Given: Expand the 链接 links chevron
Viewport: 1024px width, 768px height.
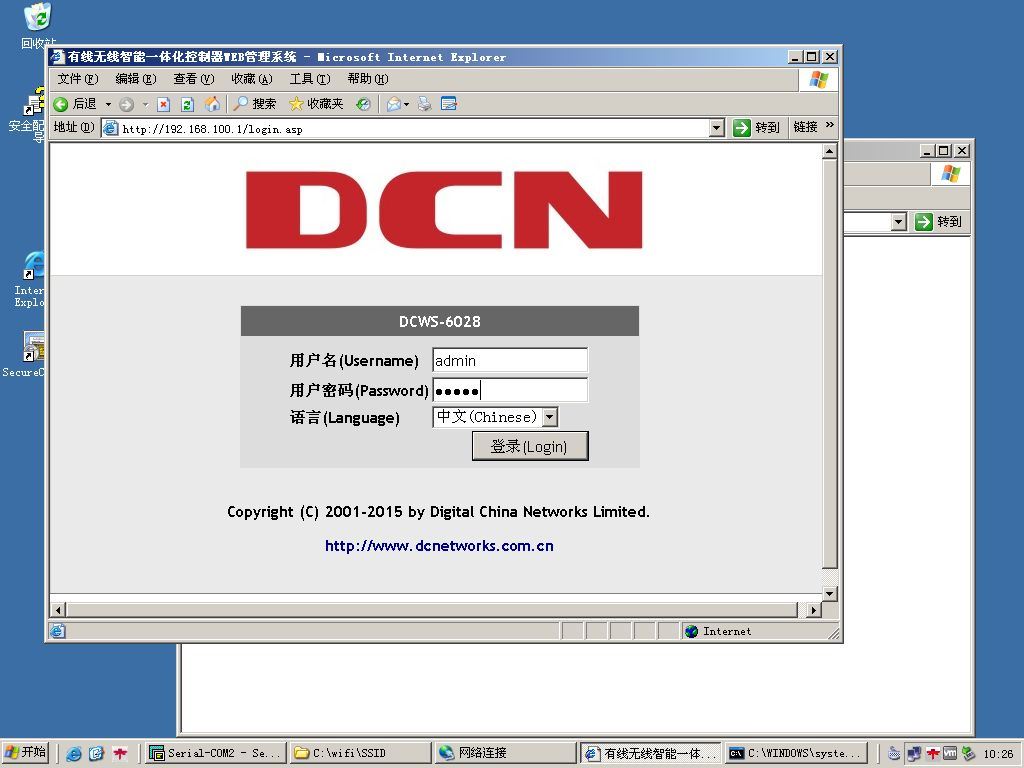Looking at the screenshot, I should 830,125.
